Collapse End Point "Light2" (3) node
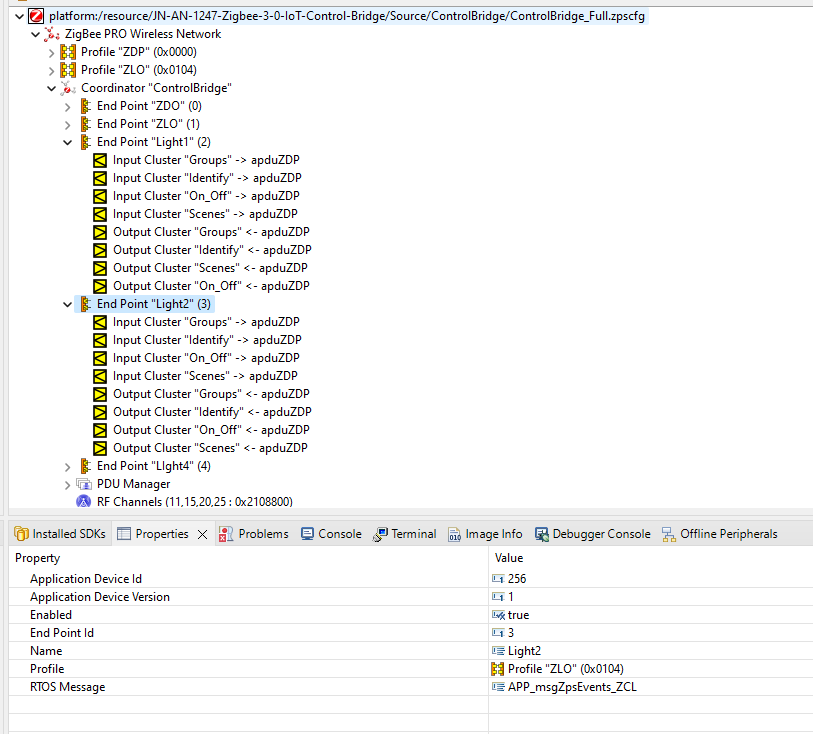 [x=67, y=305]
